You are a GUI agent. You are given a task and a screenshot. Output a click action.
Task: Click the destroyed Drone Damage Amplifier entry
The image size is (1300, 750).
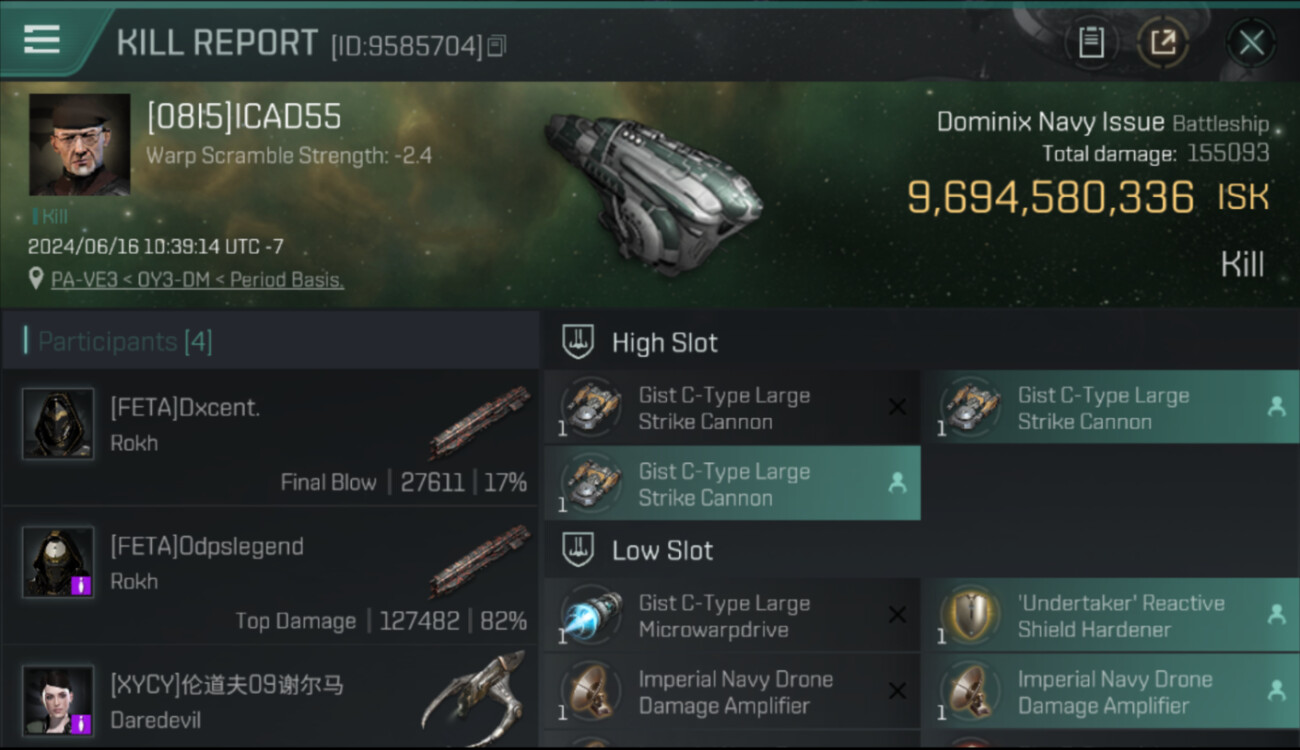click(x=732, y=692)
